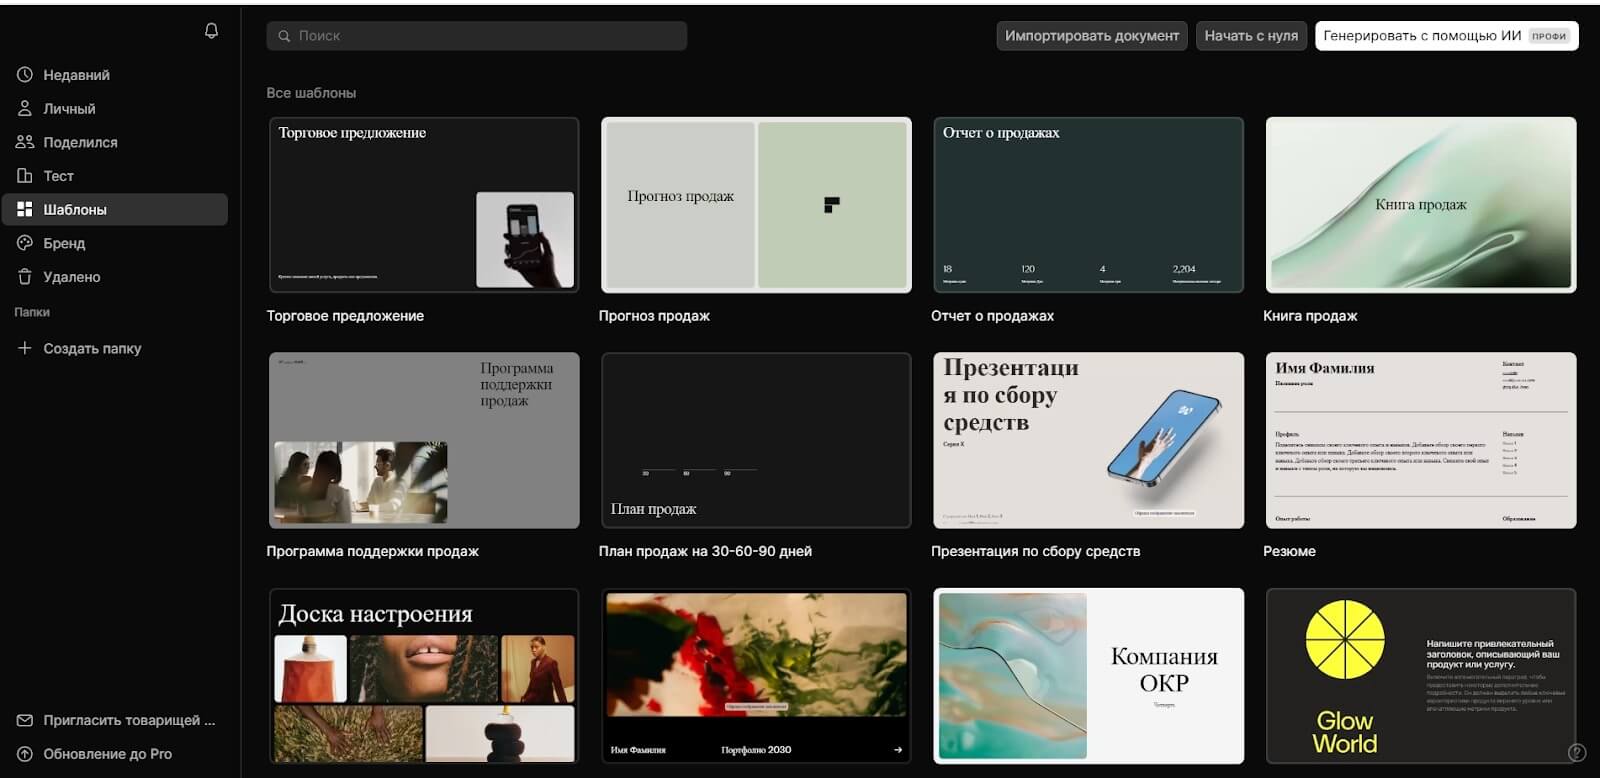Click the plus icon for Создать папку
1600x778 pixels.
(x=25, y=348)
